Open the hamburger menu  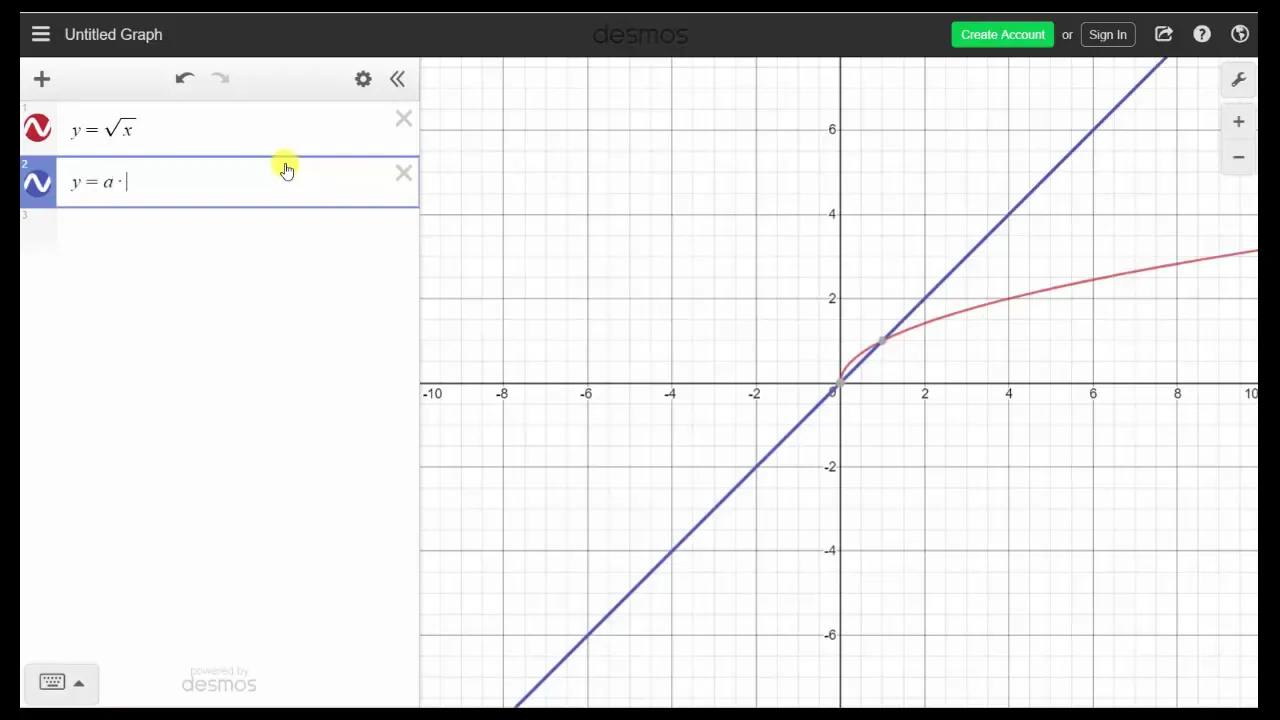tap(40, 34)
